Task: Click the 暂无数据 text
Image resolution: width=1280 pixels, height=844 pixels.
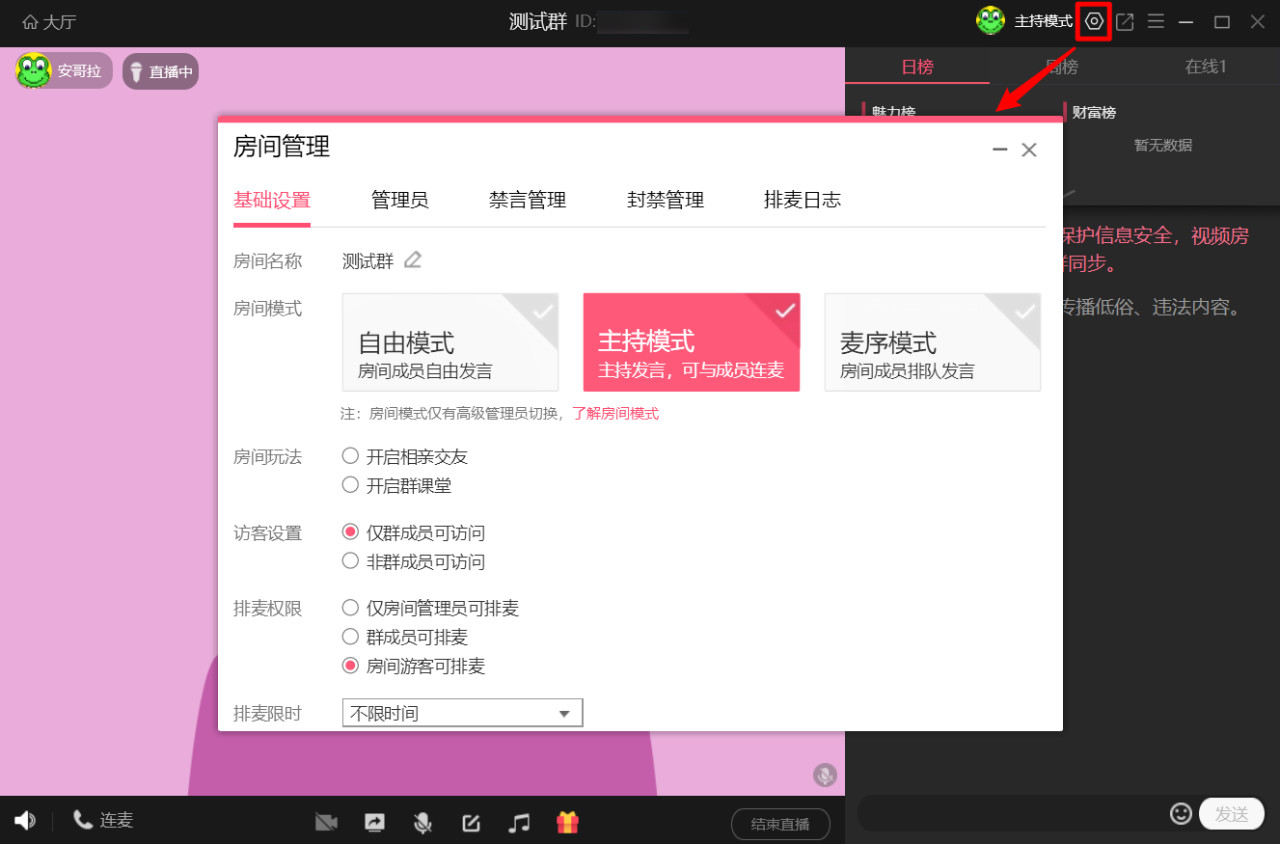Action: click(1163, 145)
